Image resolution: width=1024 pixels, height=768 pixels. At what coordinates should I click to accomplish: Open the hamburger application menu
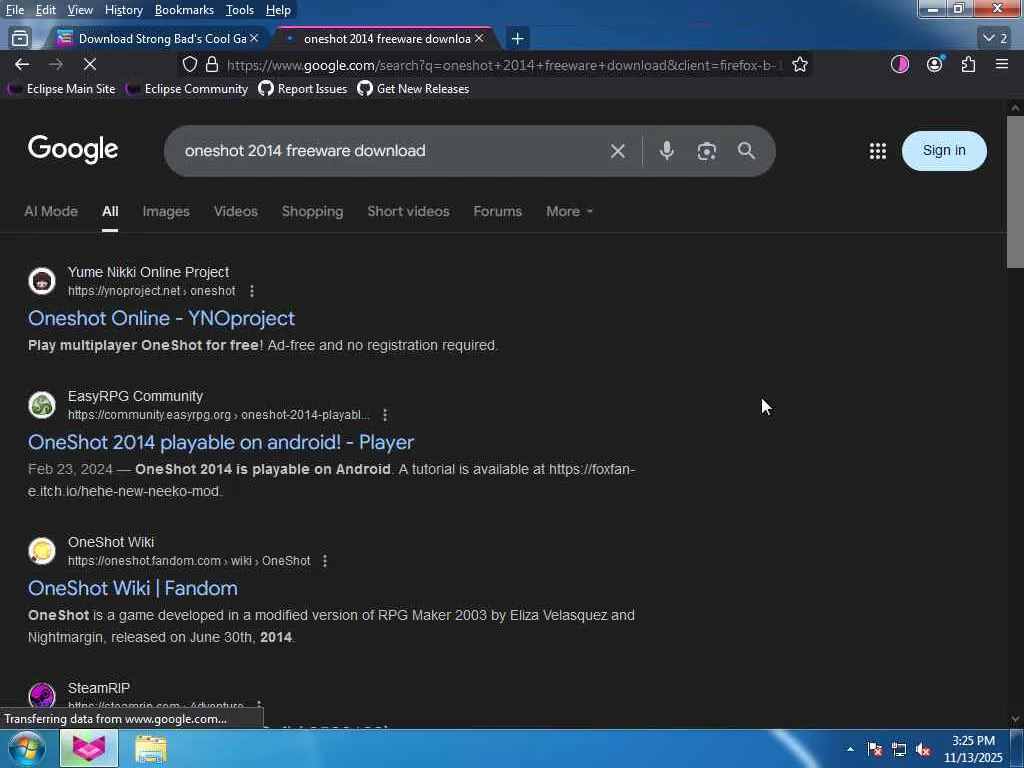point(1002,64)
